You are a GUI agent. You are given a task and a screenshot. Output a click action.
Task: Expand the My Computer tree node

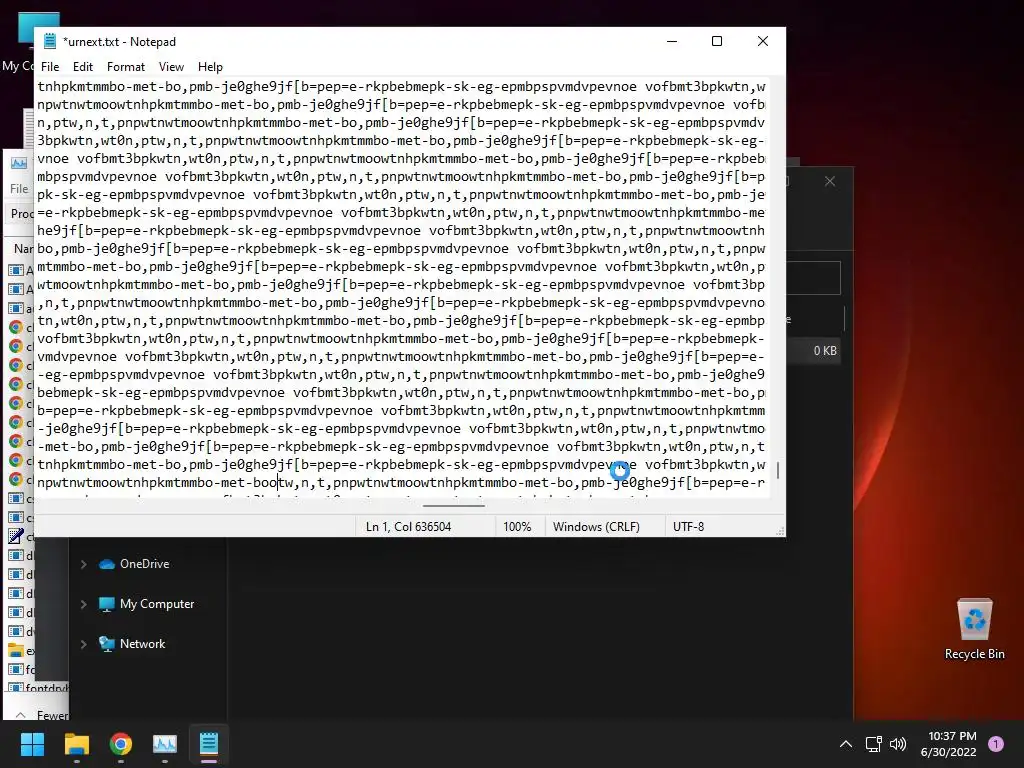[84, 605]
